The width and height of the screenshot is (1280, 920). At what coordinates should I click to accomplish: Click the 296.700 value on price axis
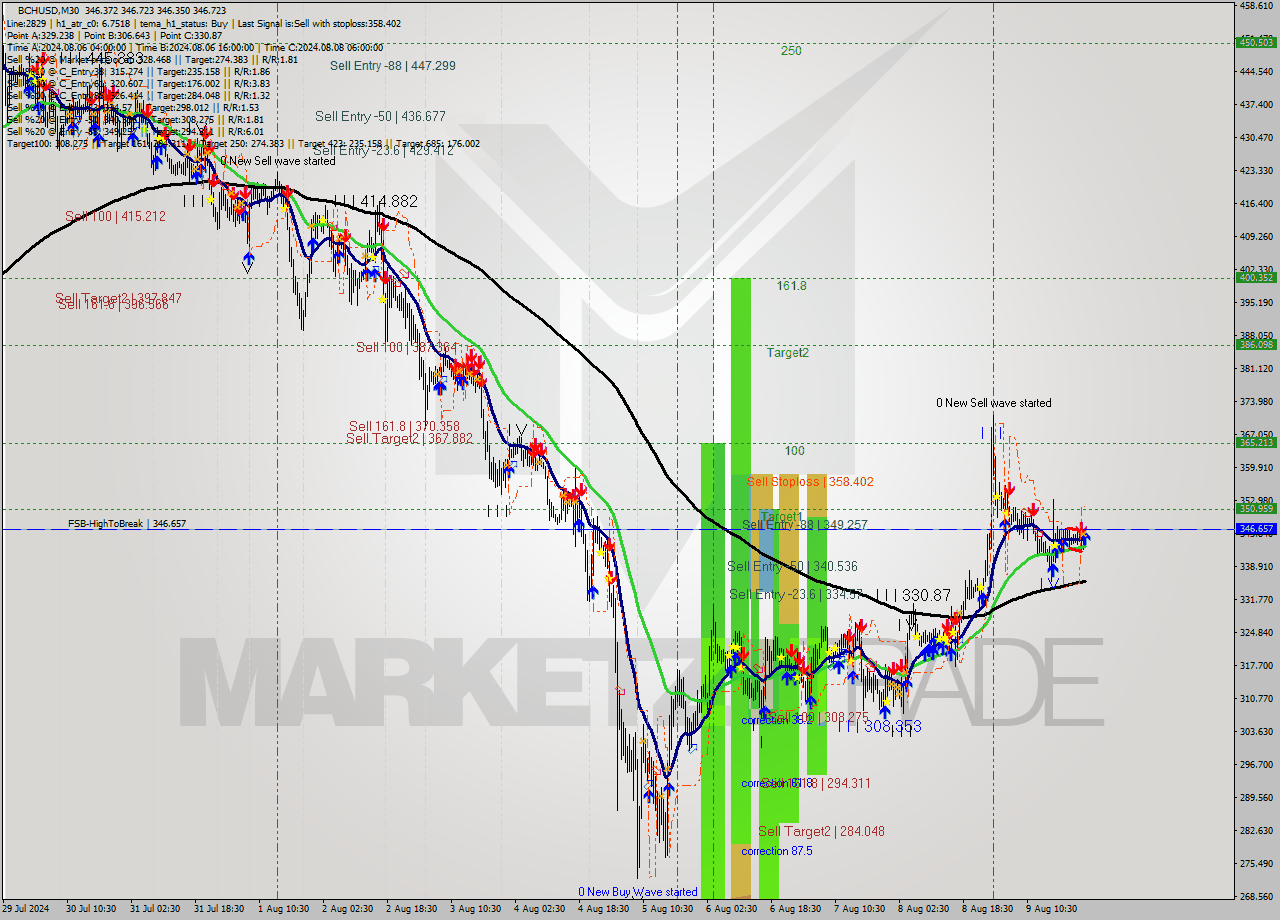pyautogui.click(x=1256, y=765)
